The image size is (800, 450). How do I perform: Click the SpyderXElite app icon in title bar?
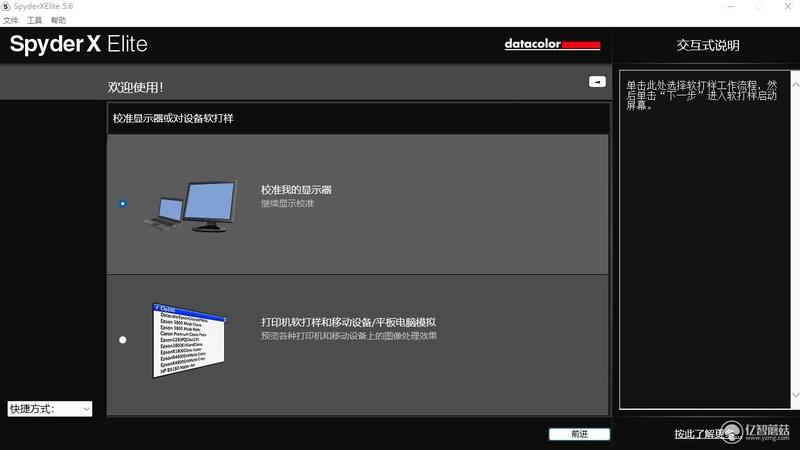pos(6,6)
